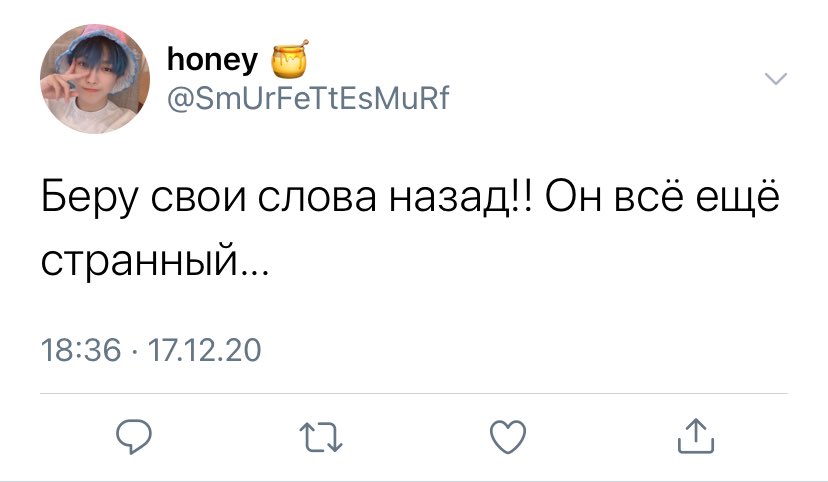Like the tweet with the heart icon
This screenshot has width=828, height=482.
pyautogui.click(x=508, y=437)
